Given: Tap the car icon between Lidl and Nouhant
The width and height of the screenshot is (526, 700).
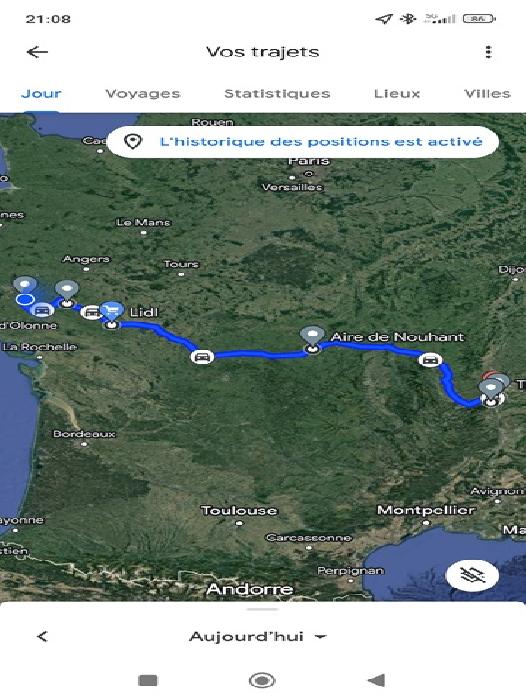Looking at the screenshot, I should coord(201,357).
